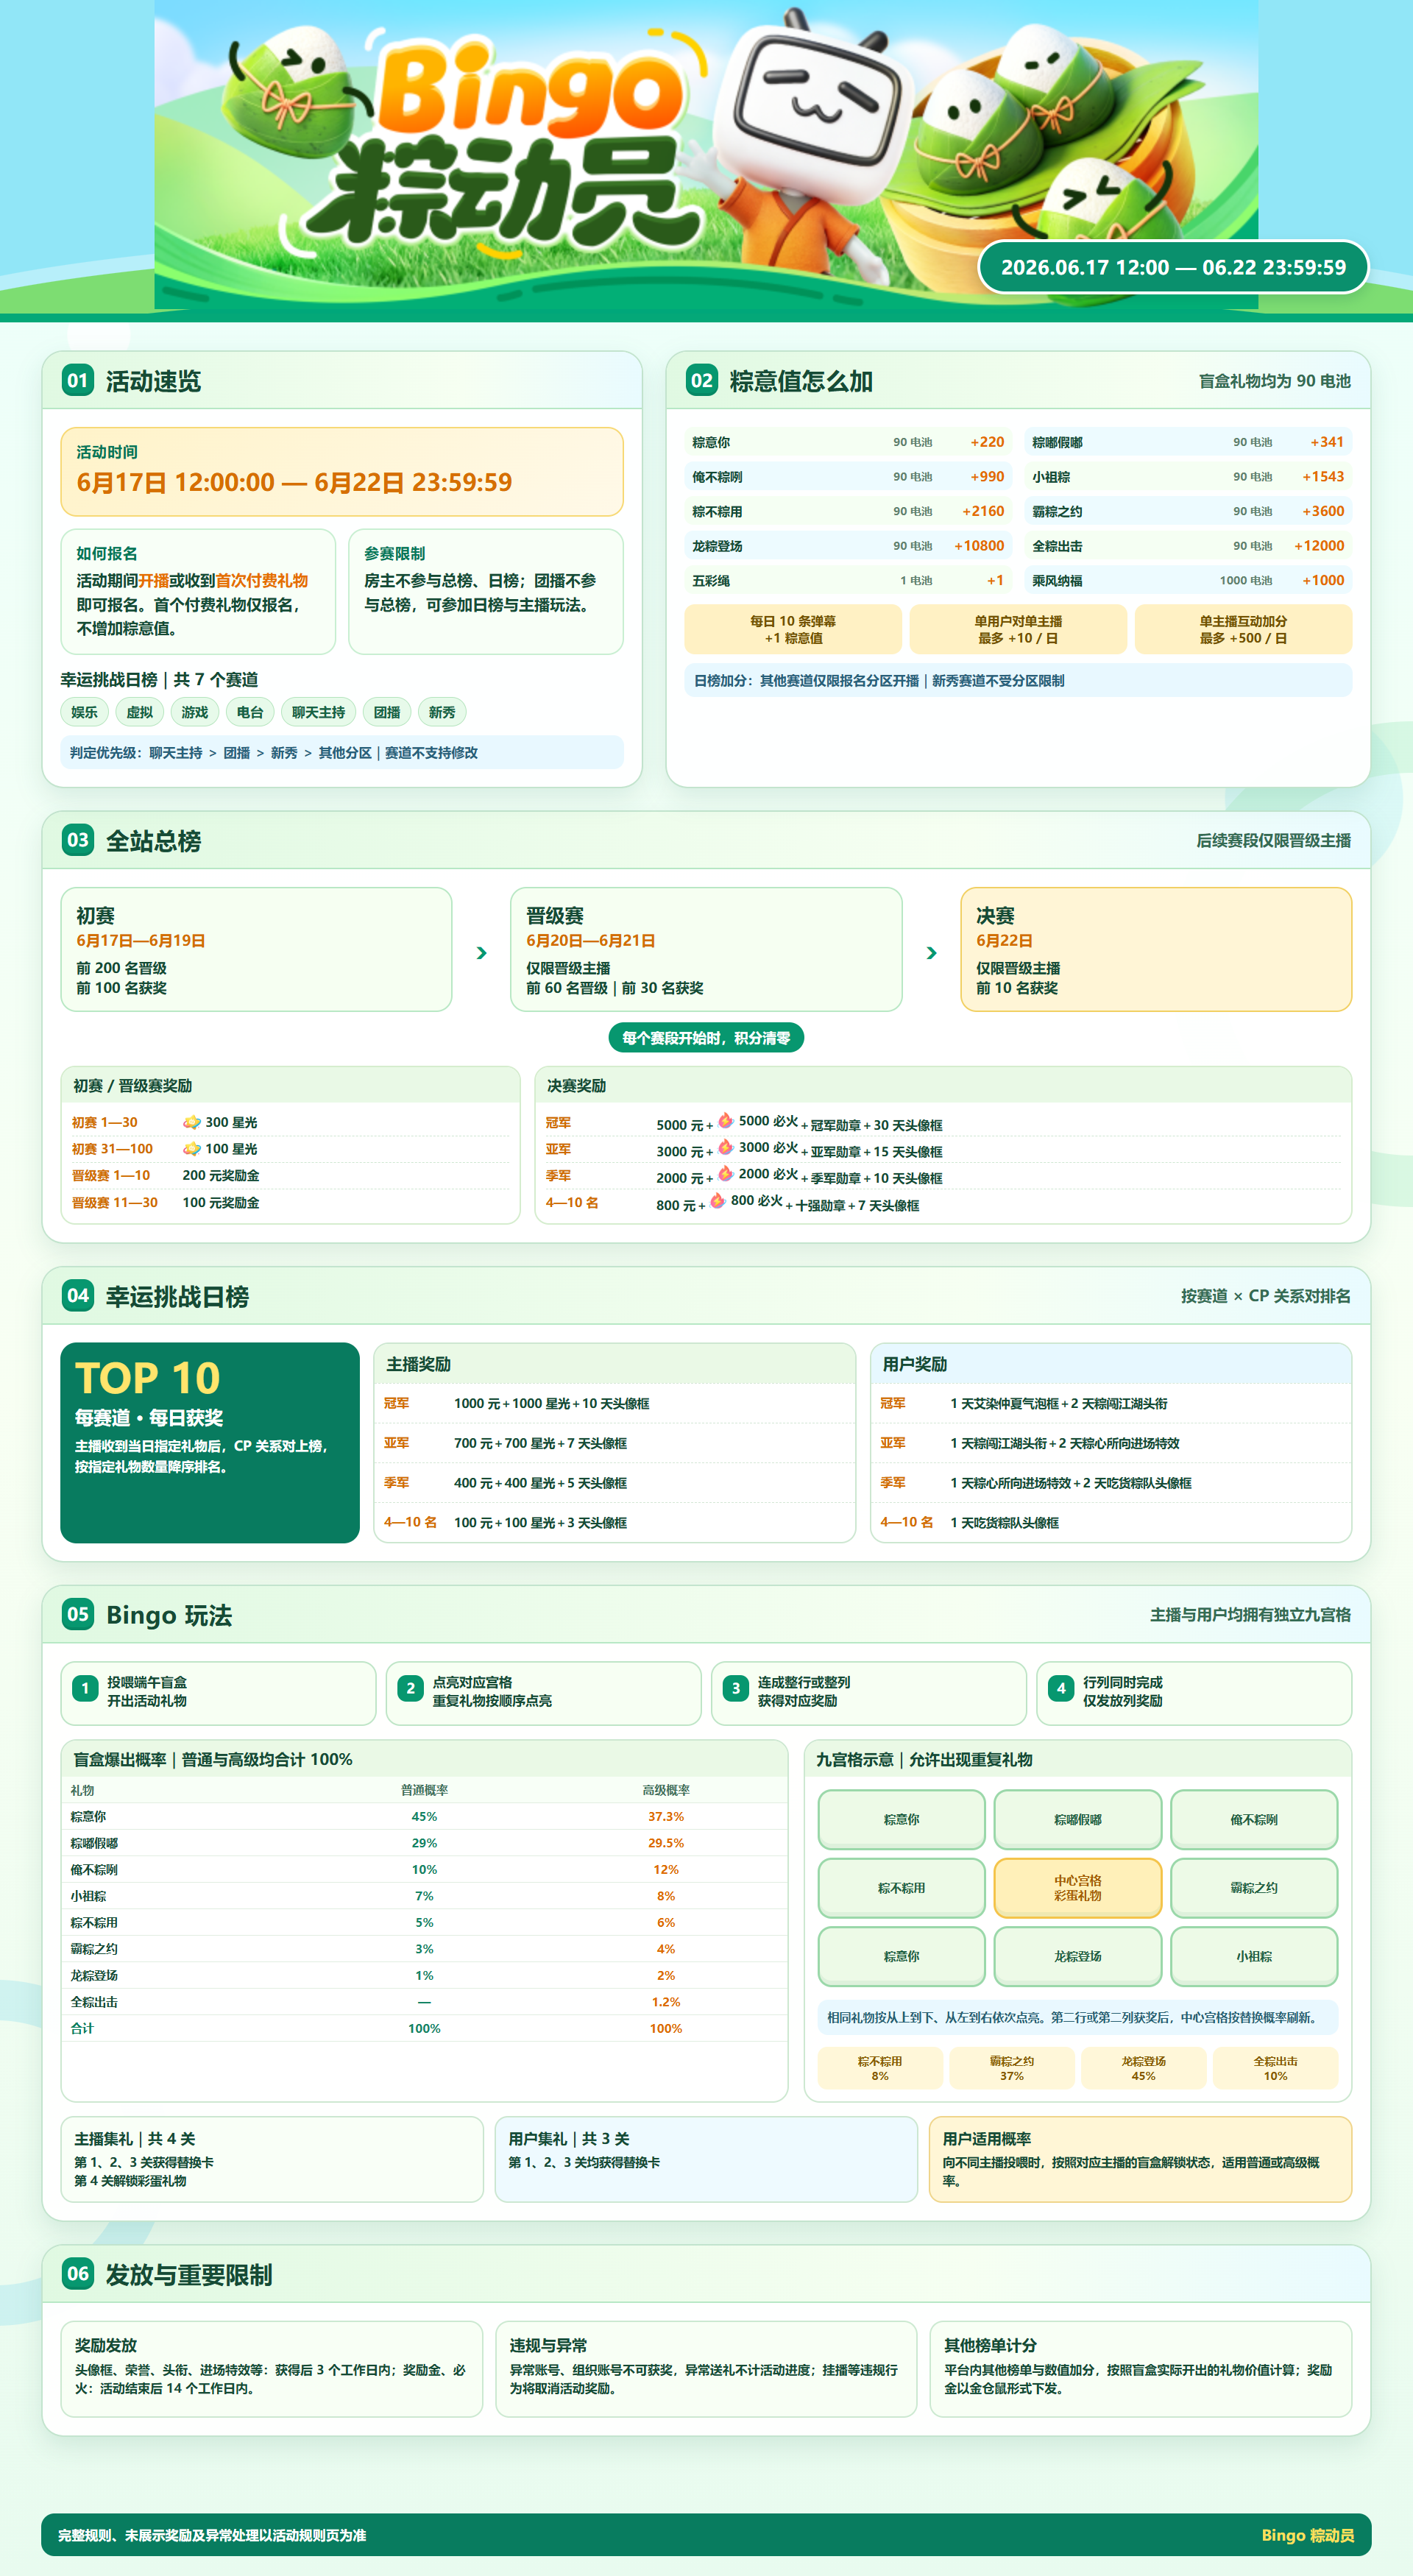Click the footer Bingo 粽动员 label
1413x2576 pixels.
(x=1308, y=2535)
